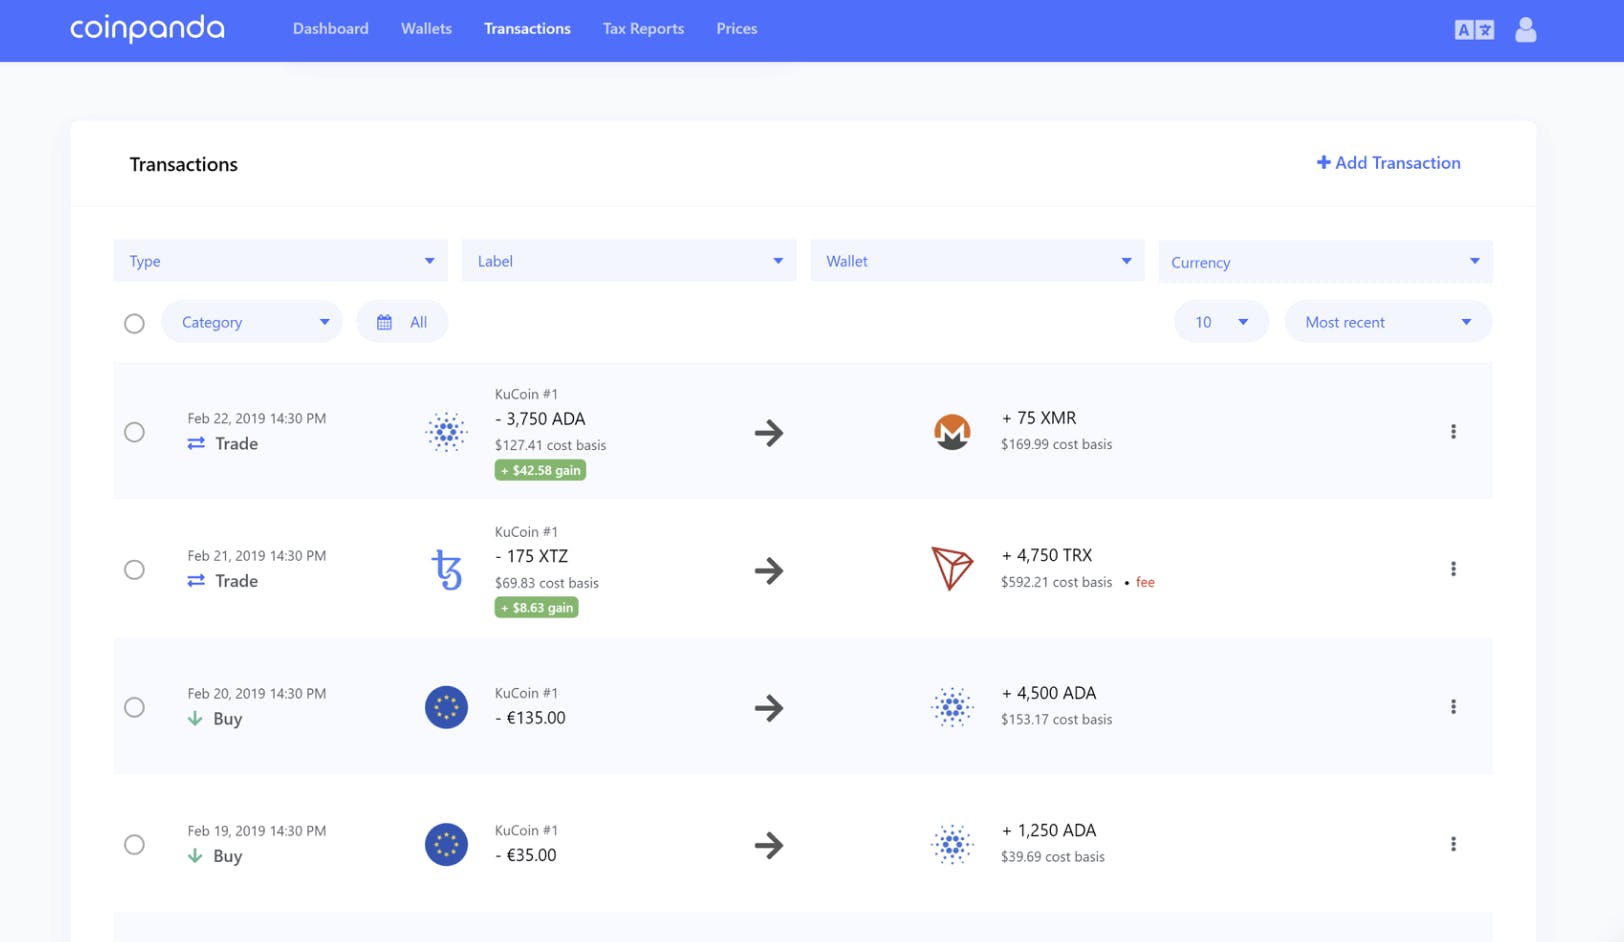
Task: Toggle the select-all transactions radio button
Action: (134, 323)
